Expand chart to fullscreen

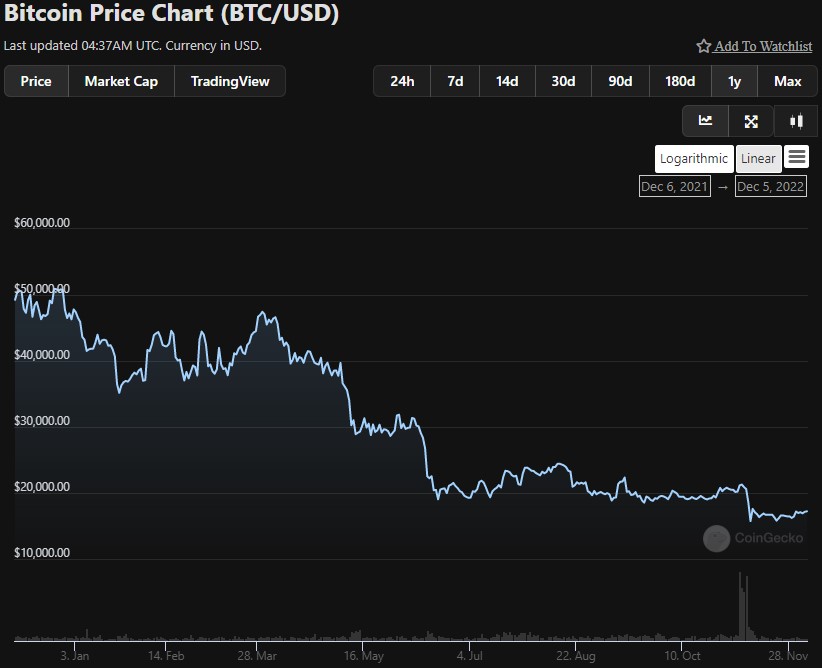(751, 121)
